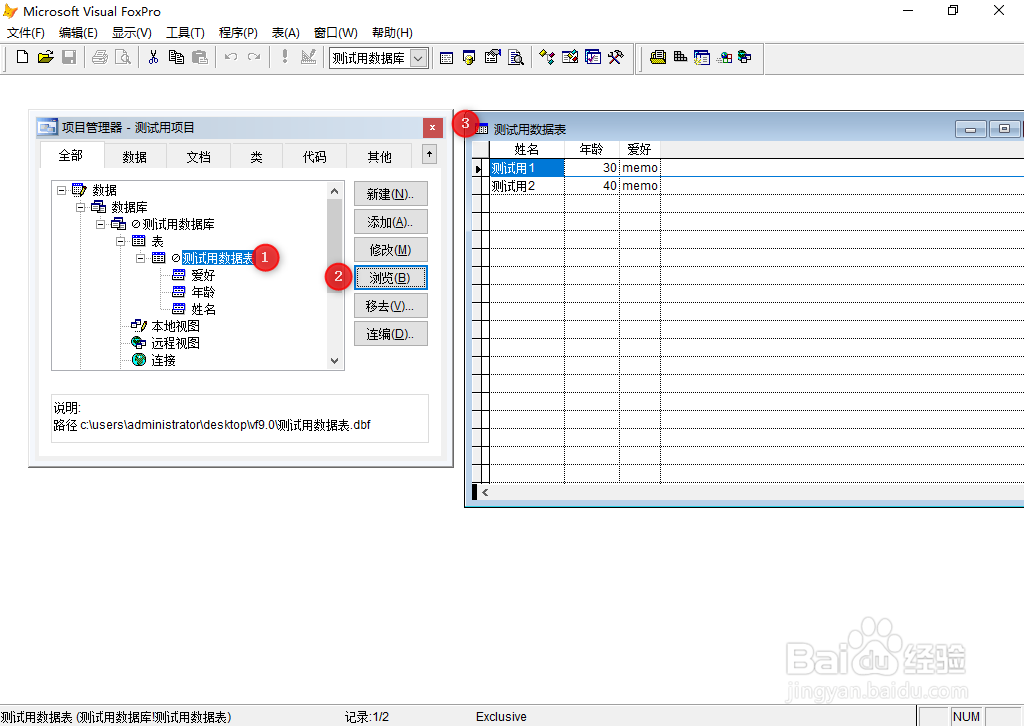This screenshot has width=1024, height=726.
Task: Click the Run exclamation mark icon
Action: [285, 57]
